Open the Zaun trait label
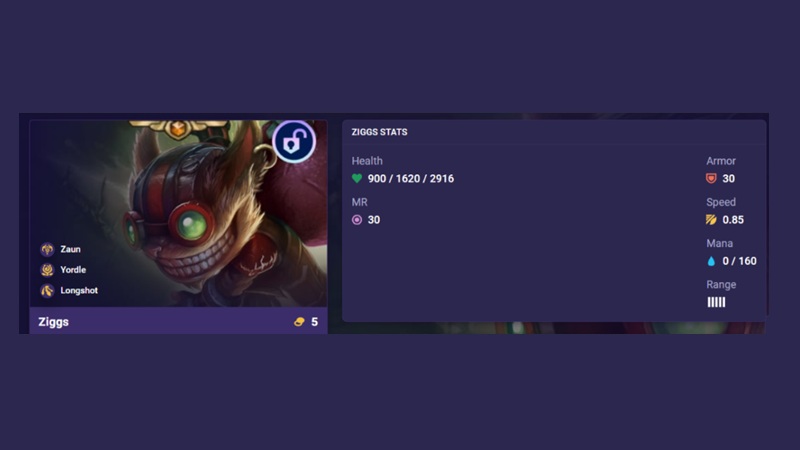Viewport: 800px width, 450px height. [70, 249]
